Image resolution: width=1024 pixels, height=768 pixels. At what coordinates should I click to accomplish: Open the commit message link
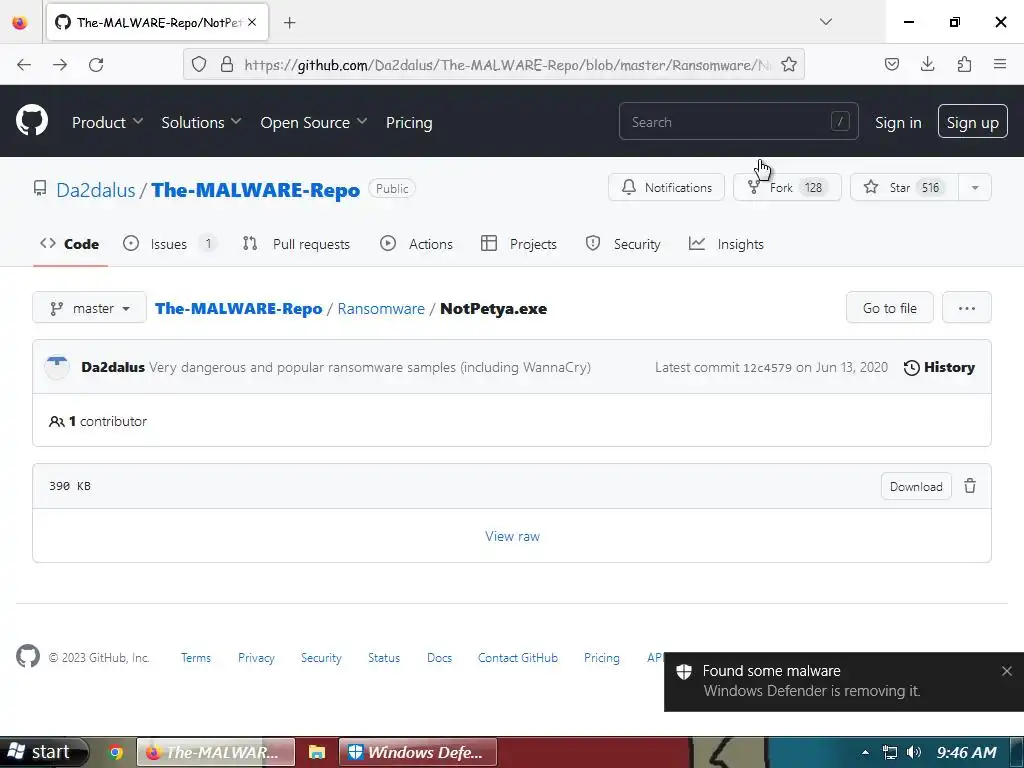coord(370,367)
